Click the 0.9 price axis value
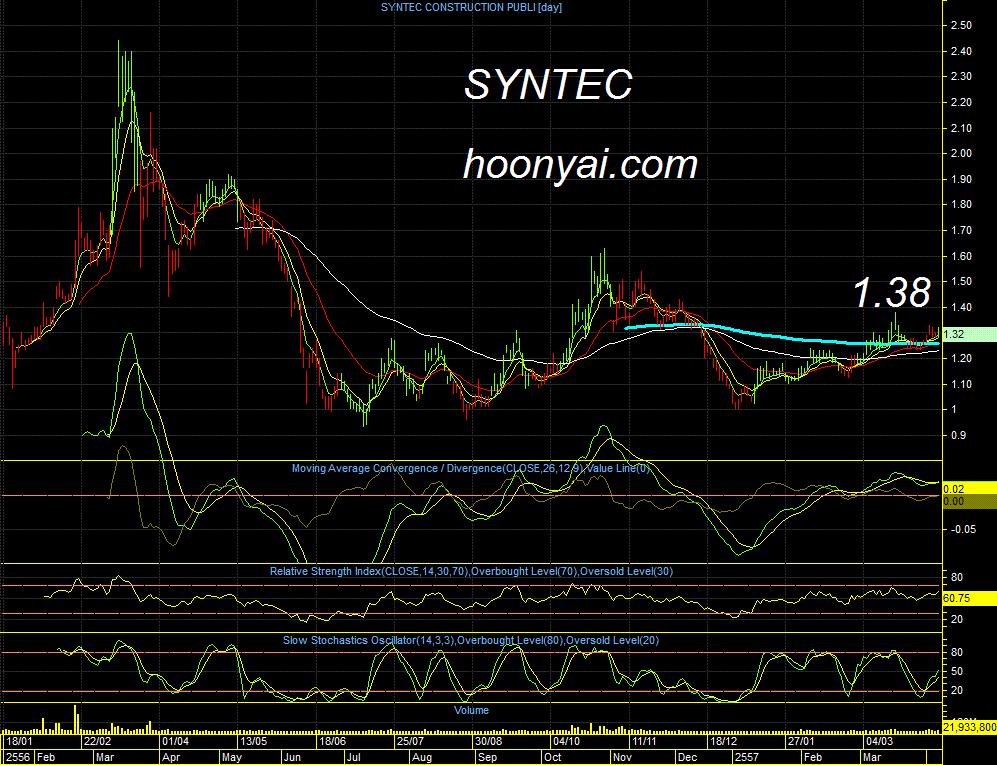Viewport: 997px width, 765px height. pos(958,436)
